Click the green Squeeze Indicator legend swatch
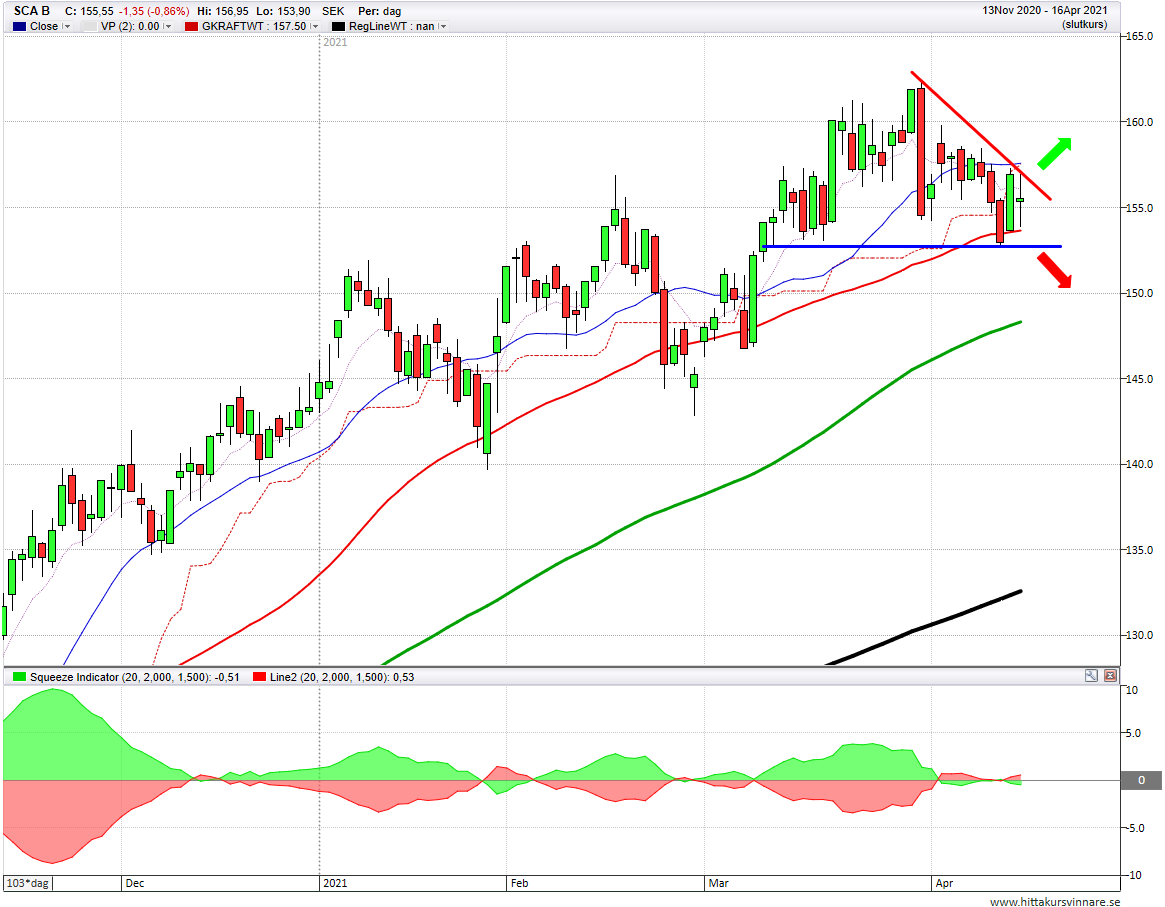This screenshot has width=1165, height=907. click(19, 677)
